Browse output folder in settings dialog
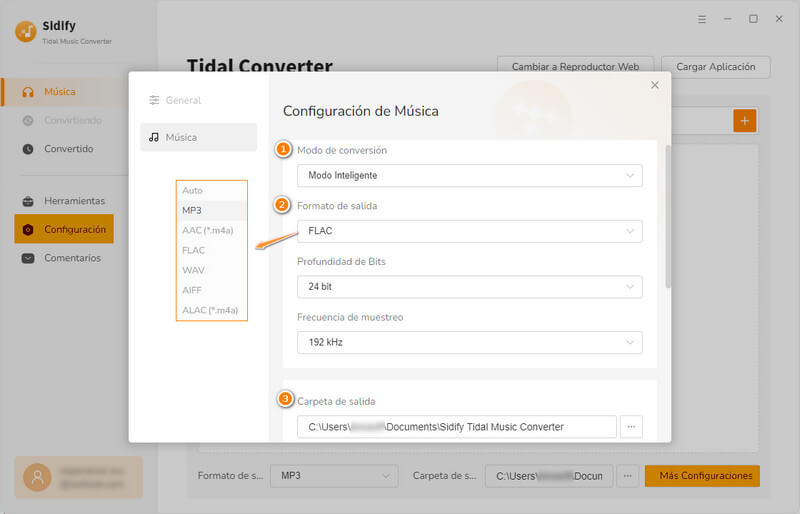The image size is (800, 514). click(631, 427)
